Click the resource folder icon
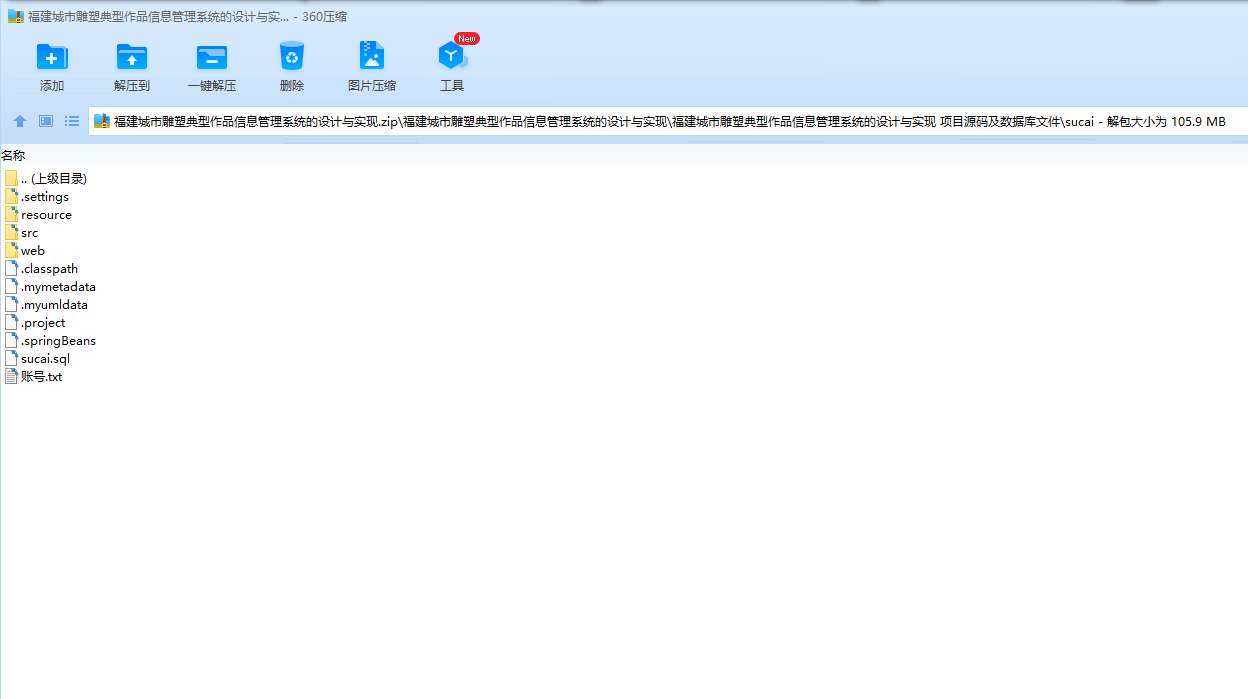 pyautogui.click(x=11, y=214)
